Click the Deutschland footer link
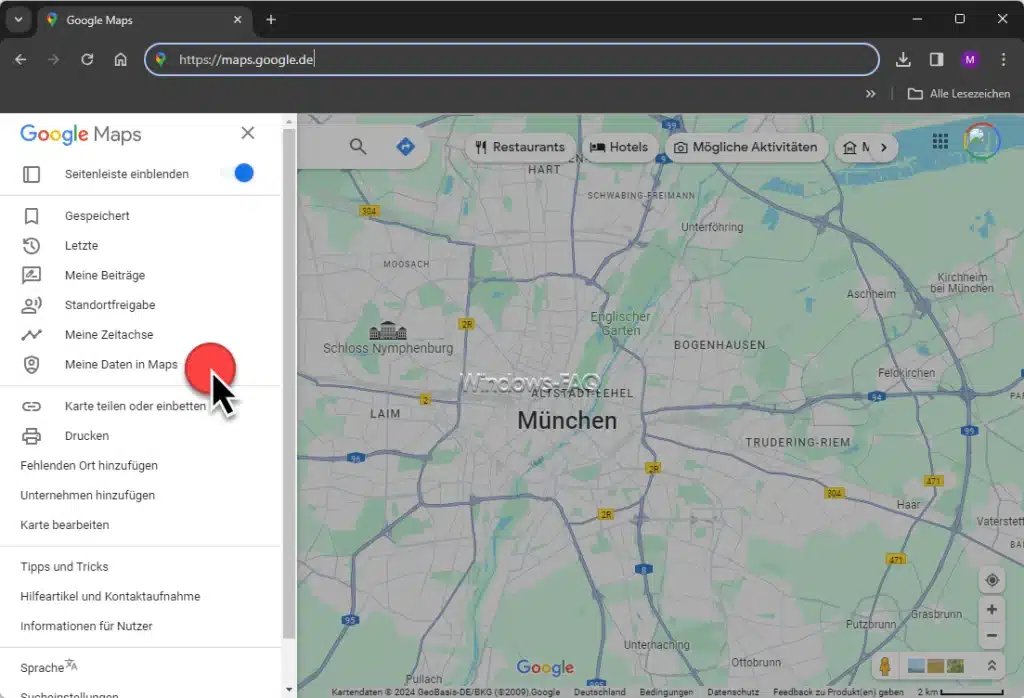This screenshot has width=1024, height=698. [x=600, y=692]
